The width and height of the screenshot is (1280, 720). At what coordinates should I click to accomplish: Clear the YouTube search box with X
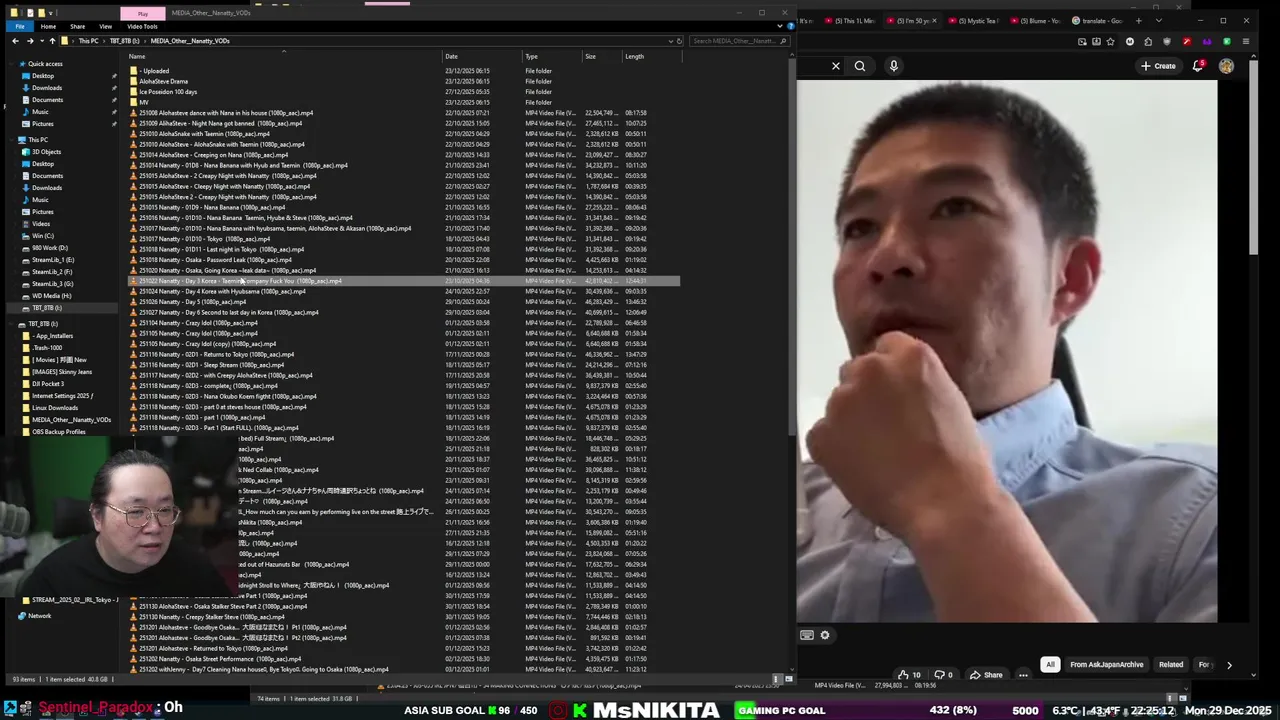coord(836,66)
